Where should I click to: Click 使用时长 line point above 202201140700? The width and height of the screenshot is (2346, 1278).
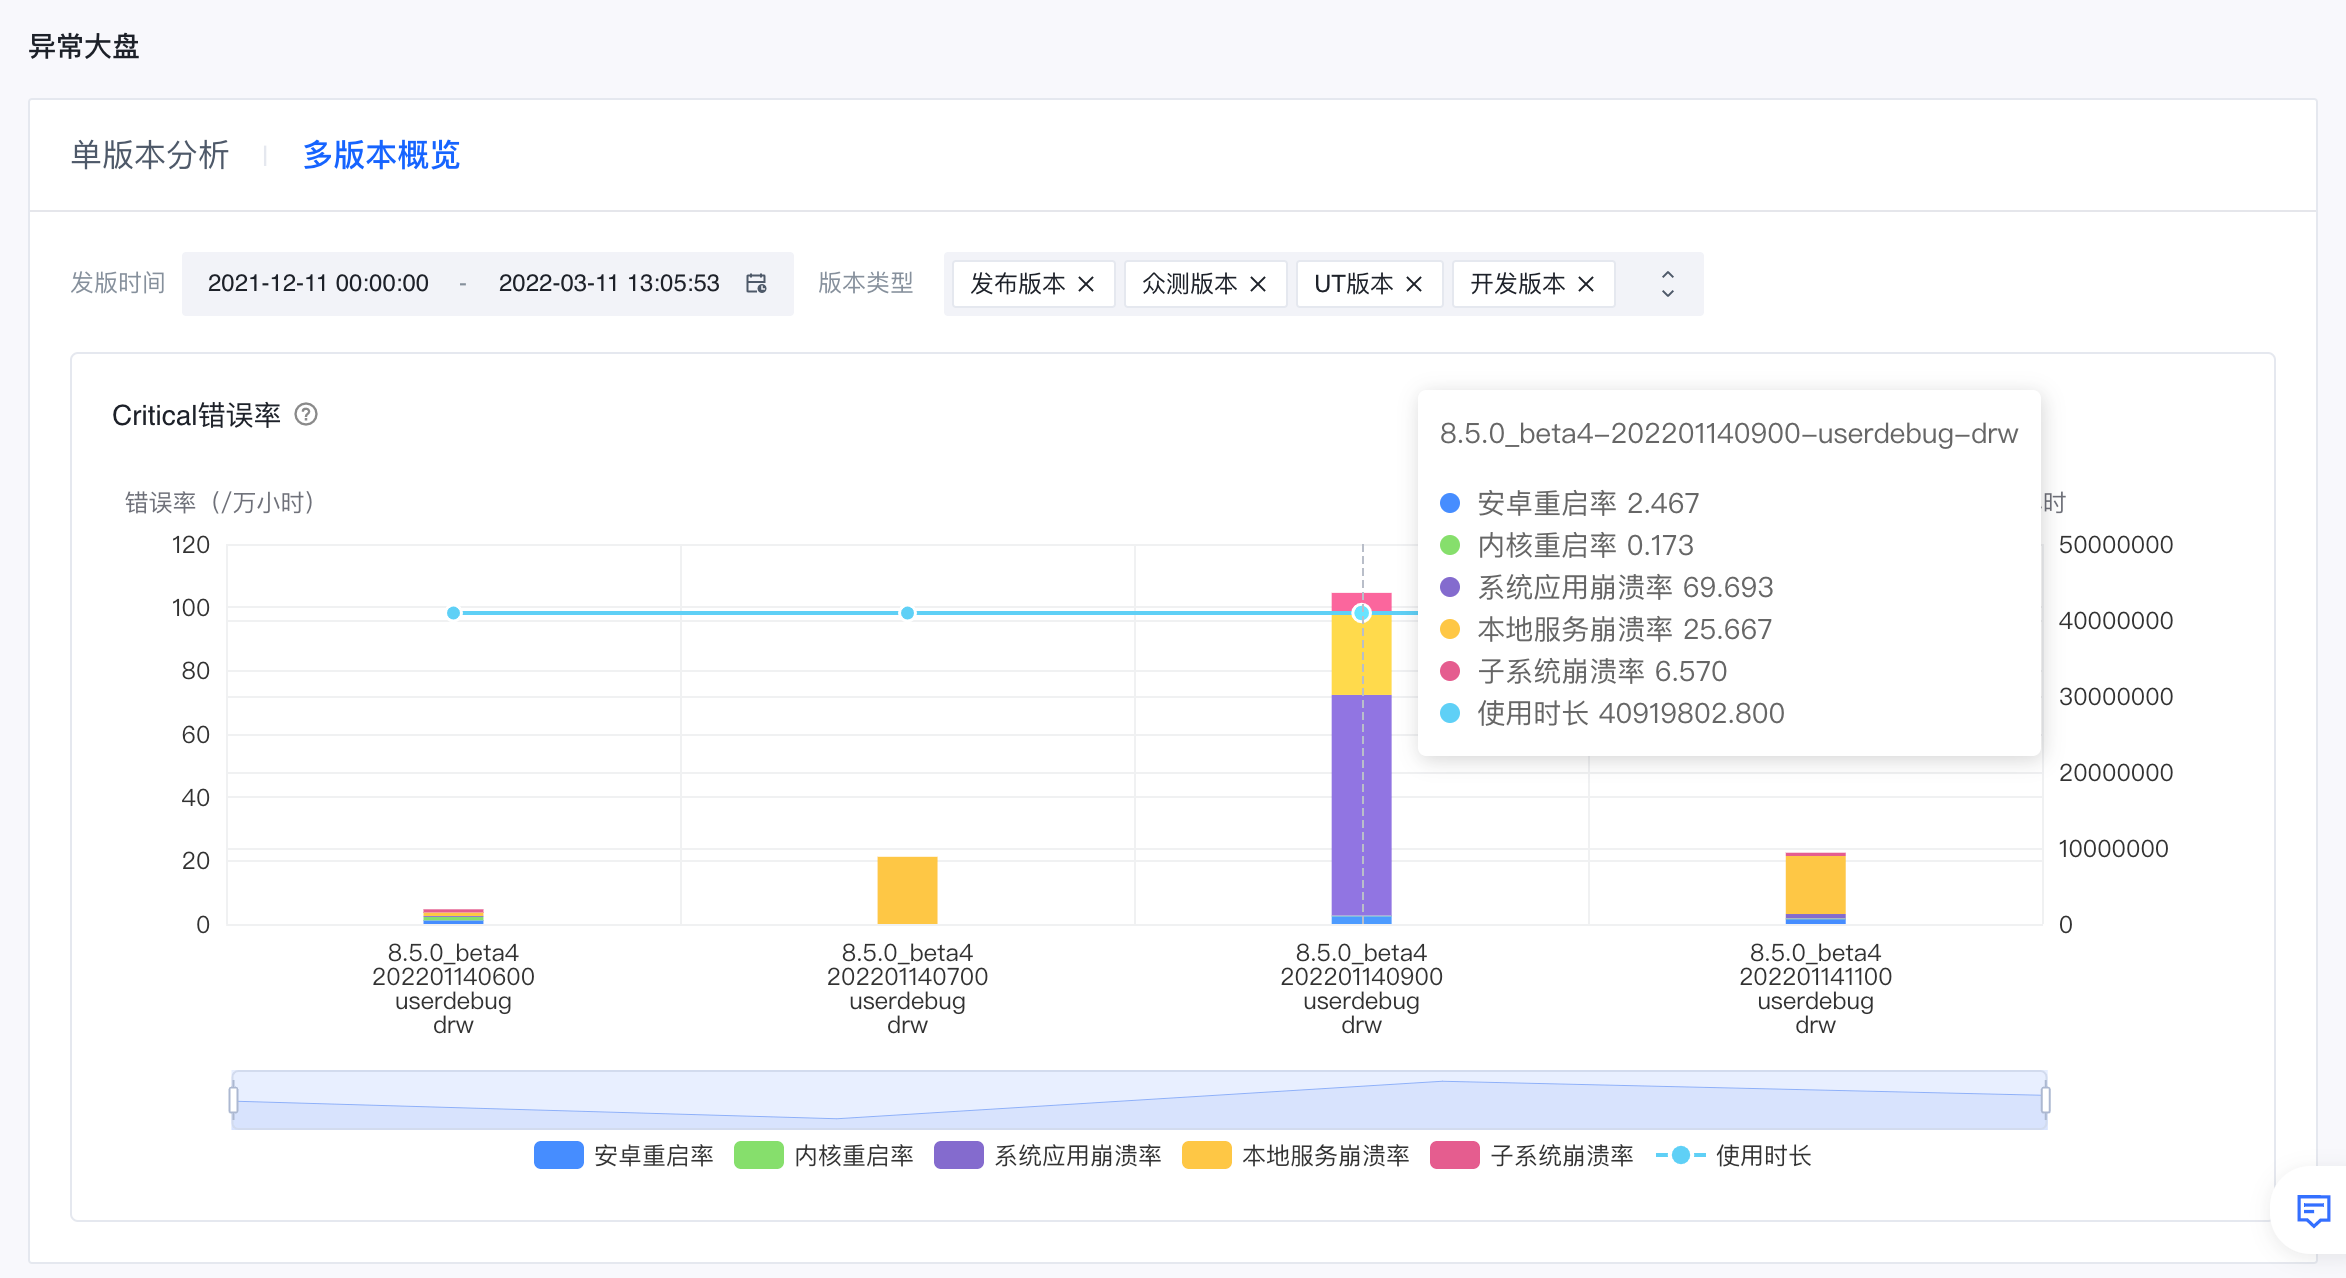(907, 613)
